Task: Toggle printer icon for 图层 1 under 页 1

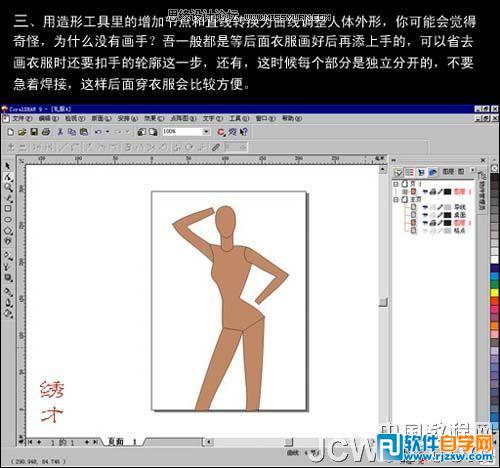Action: click(432, 192)
